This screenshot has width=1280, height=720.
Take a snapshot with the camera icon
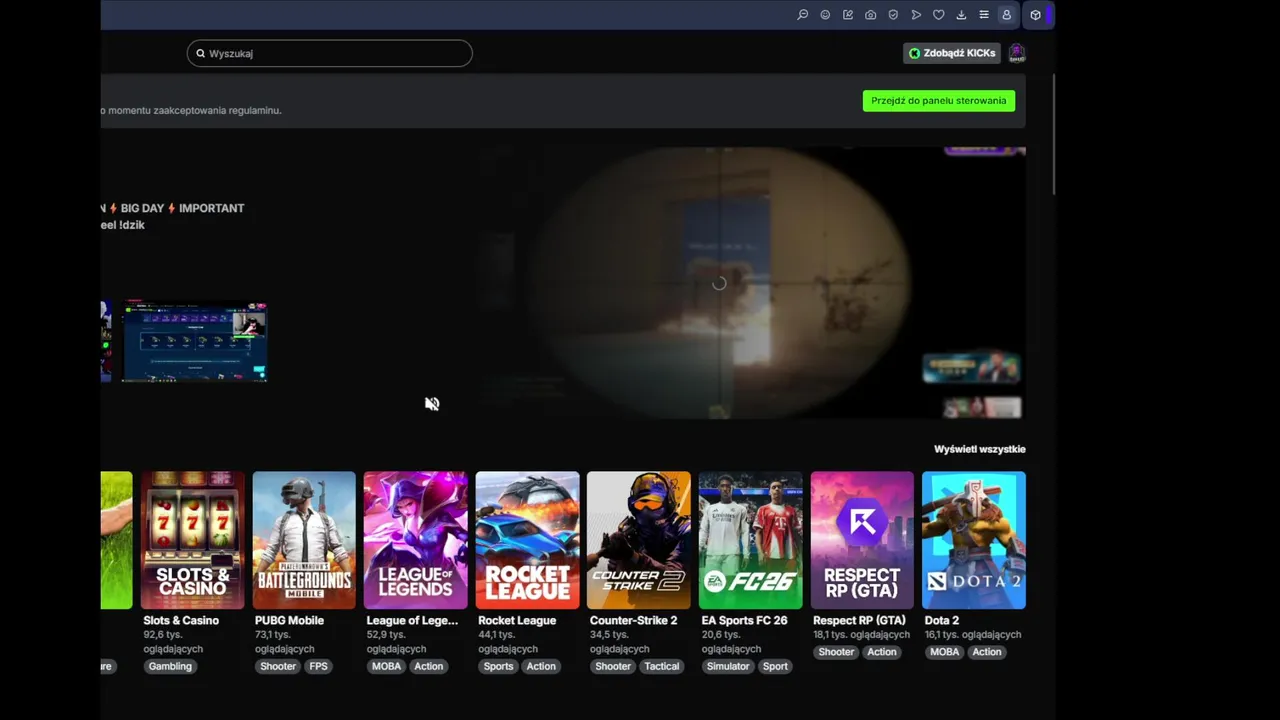click(870, 15)
